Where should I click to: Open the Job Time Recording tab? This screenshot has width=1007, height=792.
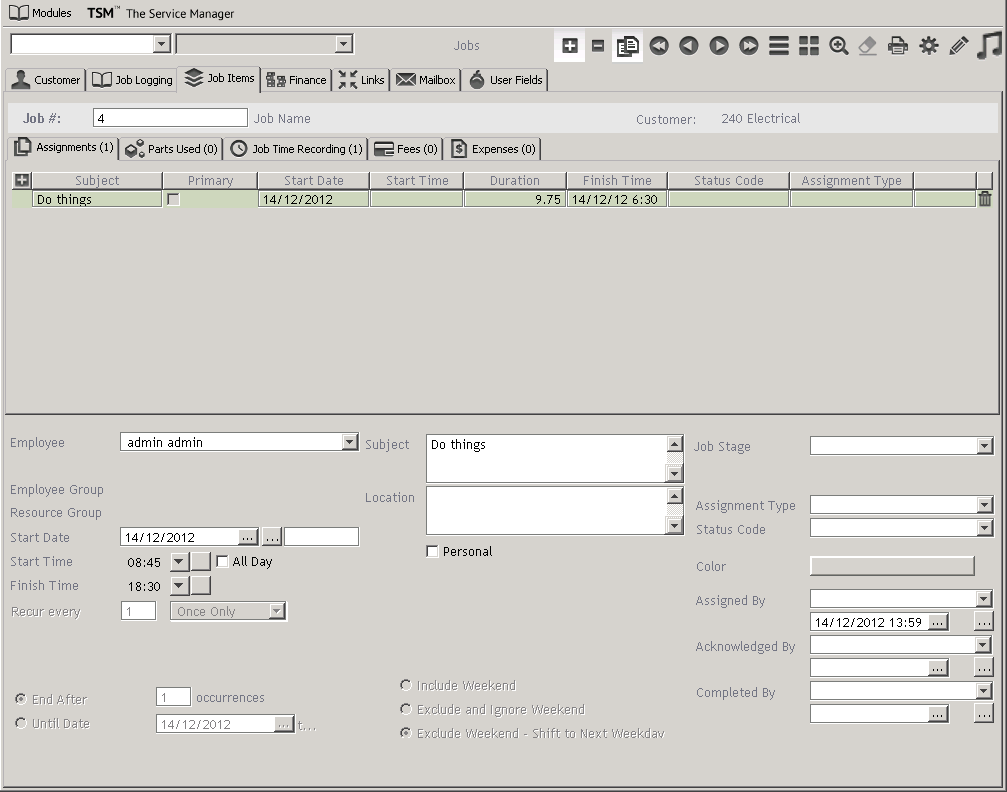tap(296, 149)
